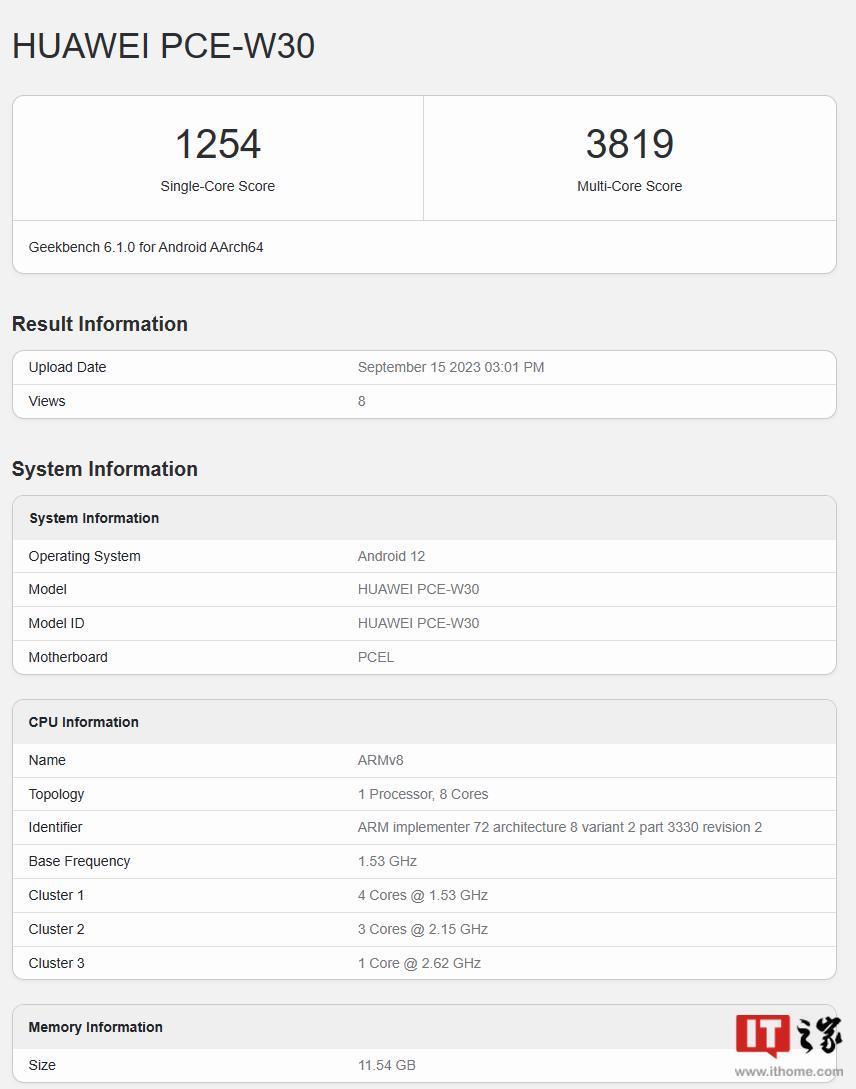
Task: Click Cluster 2 value 3 Cores @ 2.15 GHz
Action: (x=423, y=929)
